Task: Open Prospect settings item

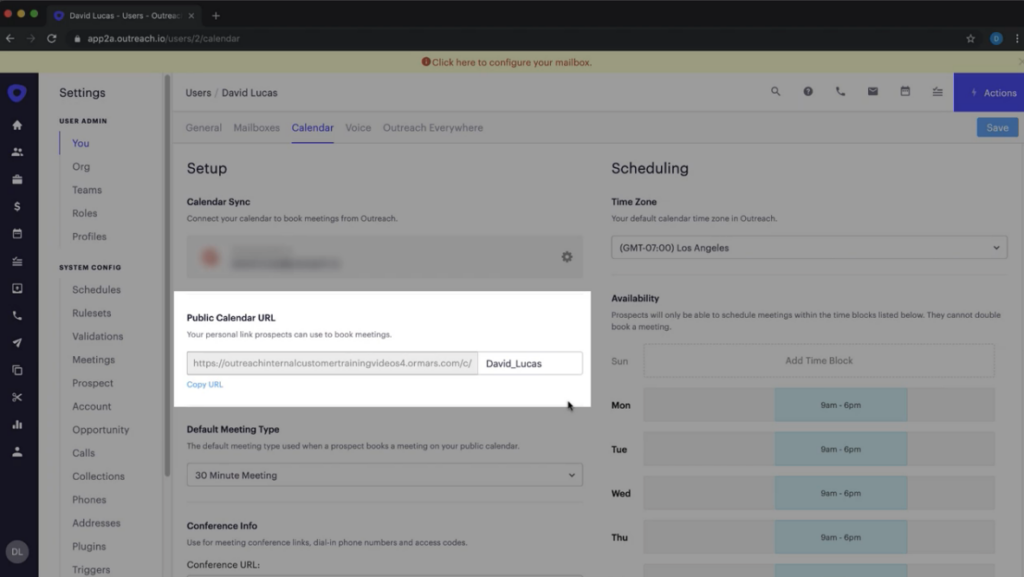Action: tap(92, 383)
